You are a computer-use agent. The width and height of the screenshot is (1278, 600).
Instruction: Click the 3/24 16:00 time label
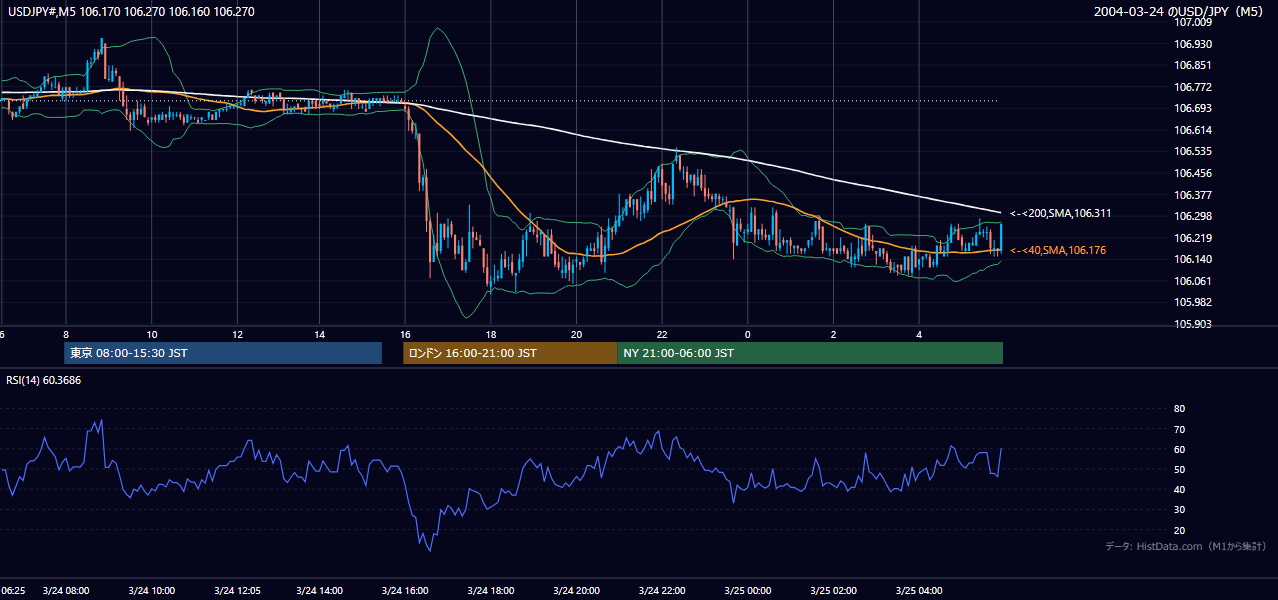tap(405, 591)
